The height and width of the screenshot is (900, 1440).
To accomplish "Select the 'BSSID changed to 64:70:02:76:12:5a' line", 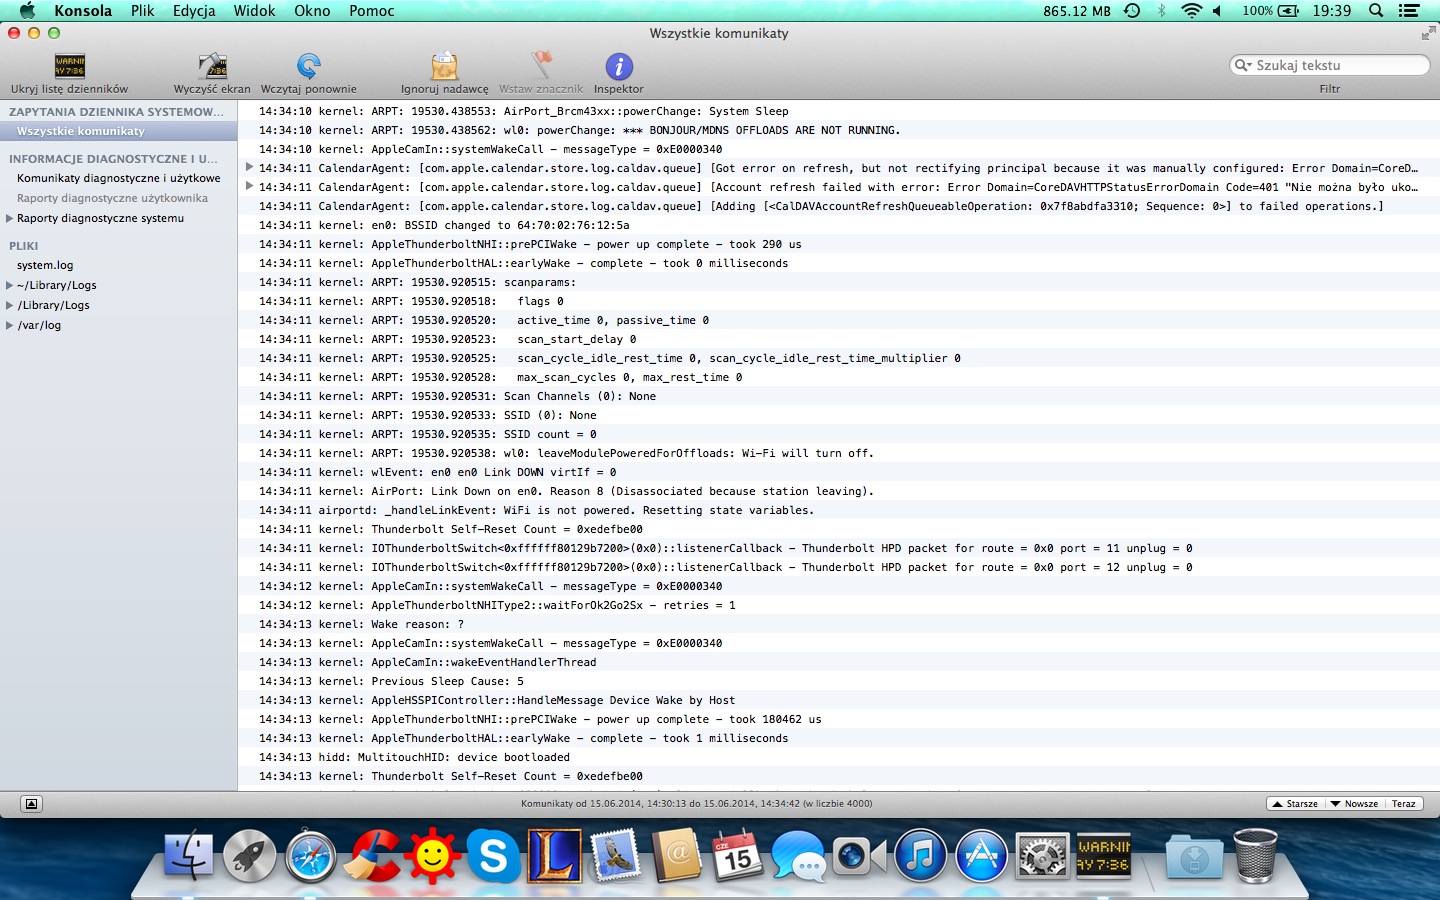I will point(838,225).
